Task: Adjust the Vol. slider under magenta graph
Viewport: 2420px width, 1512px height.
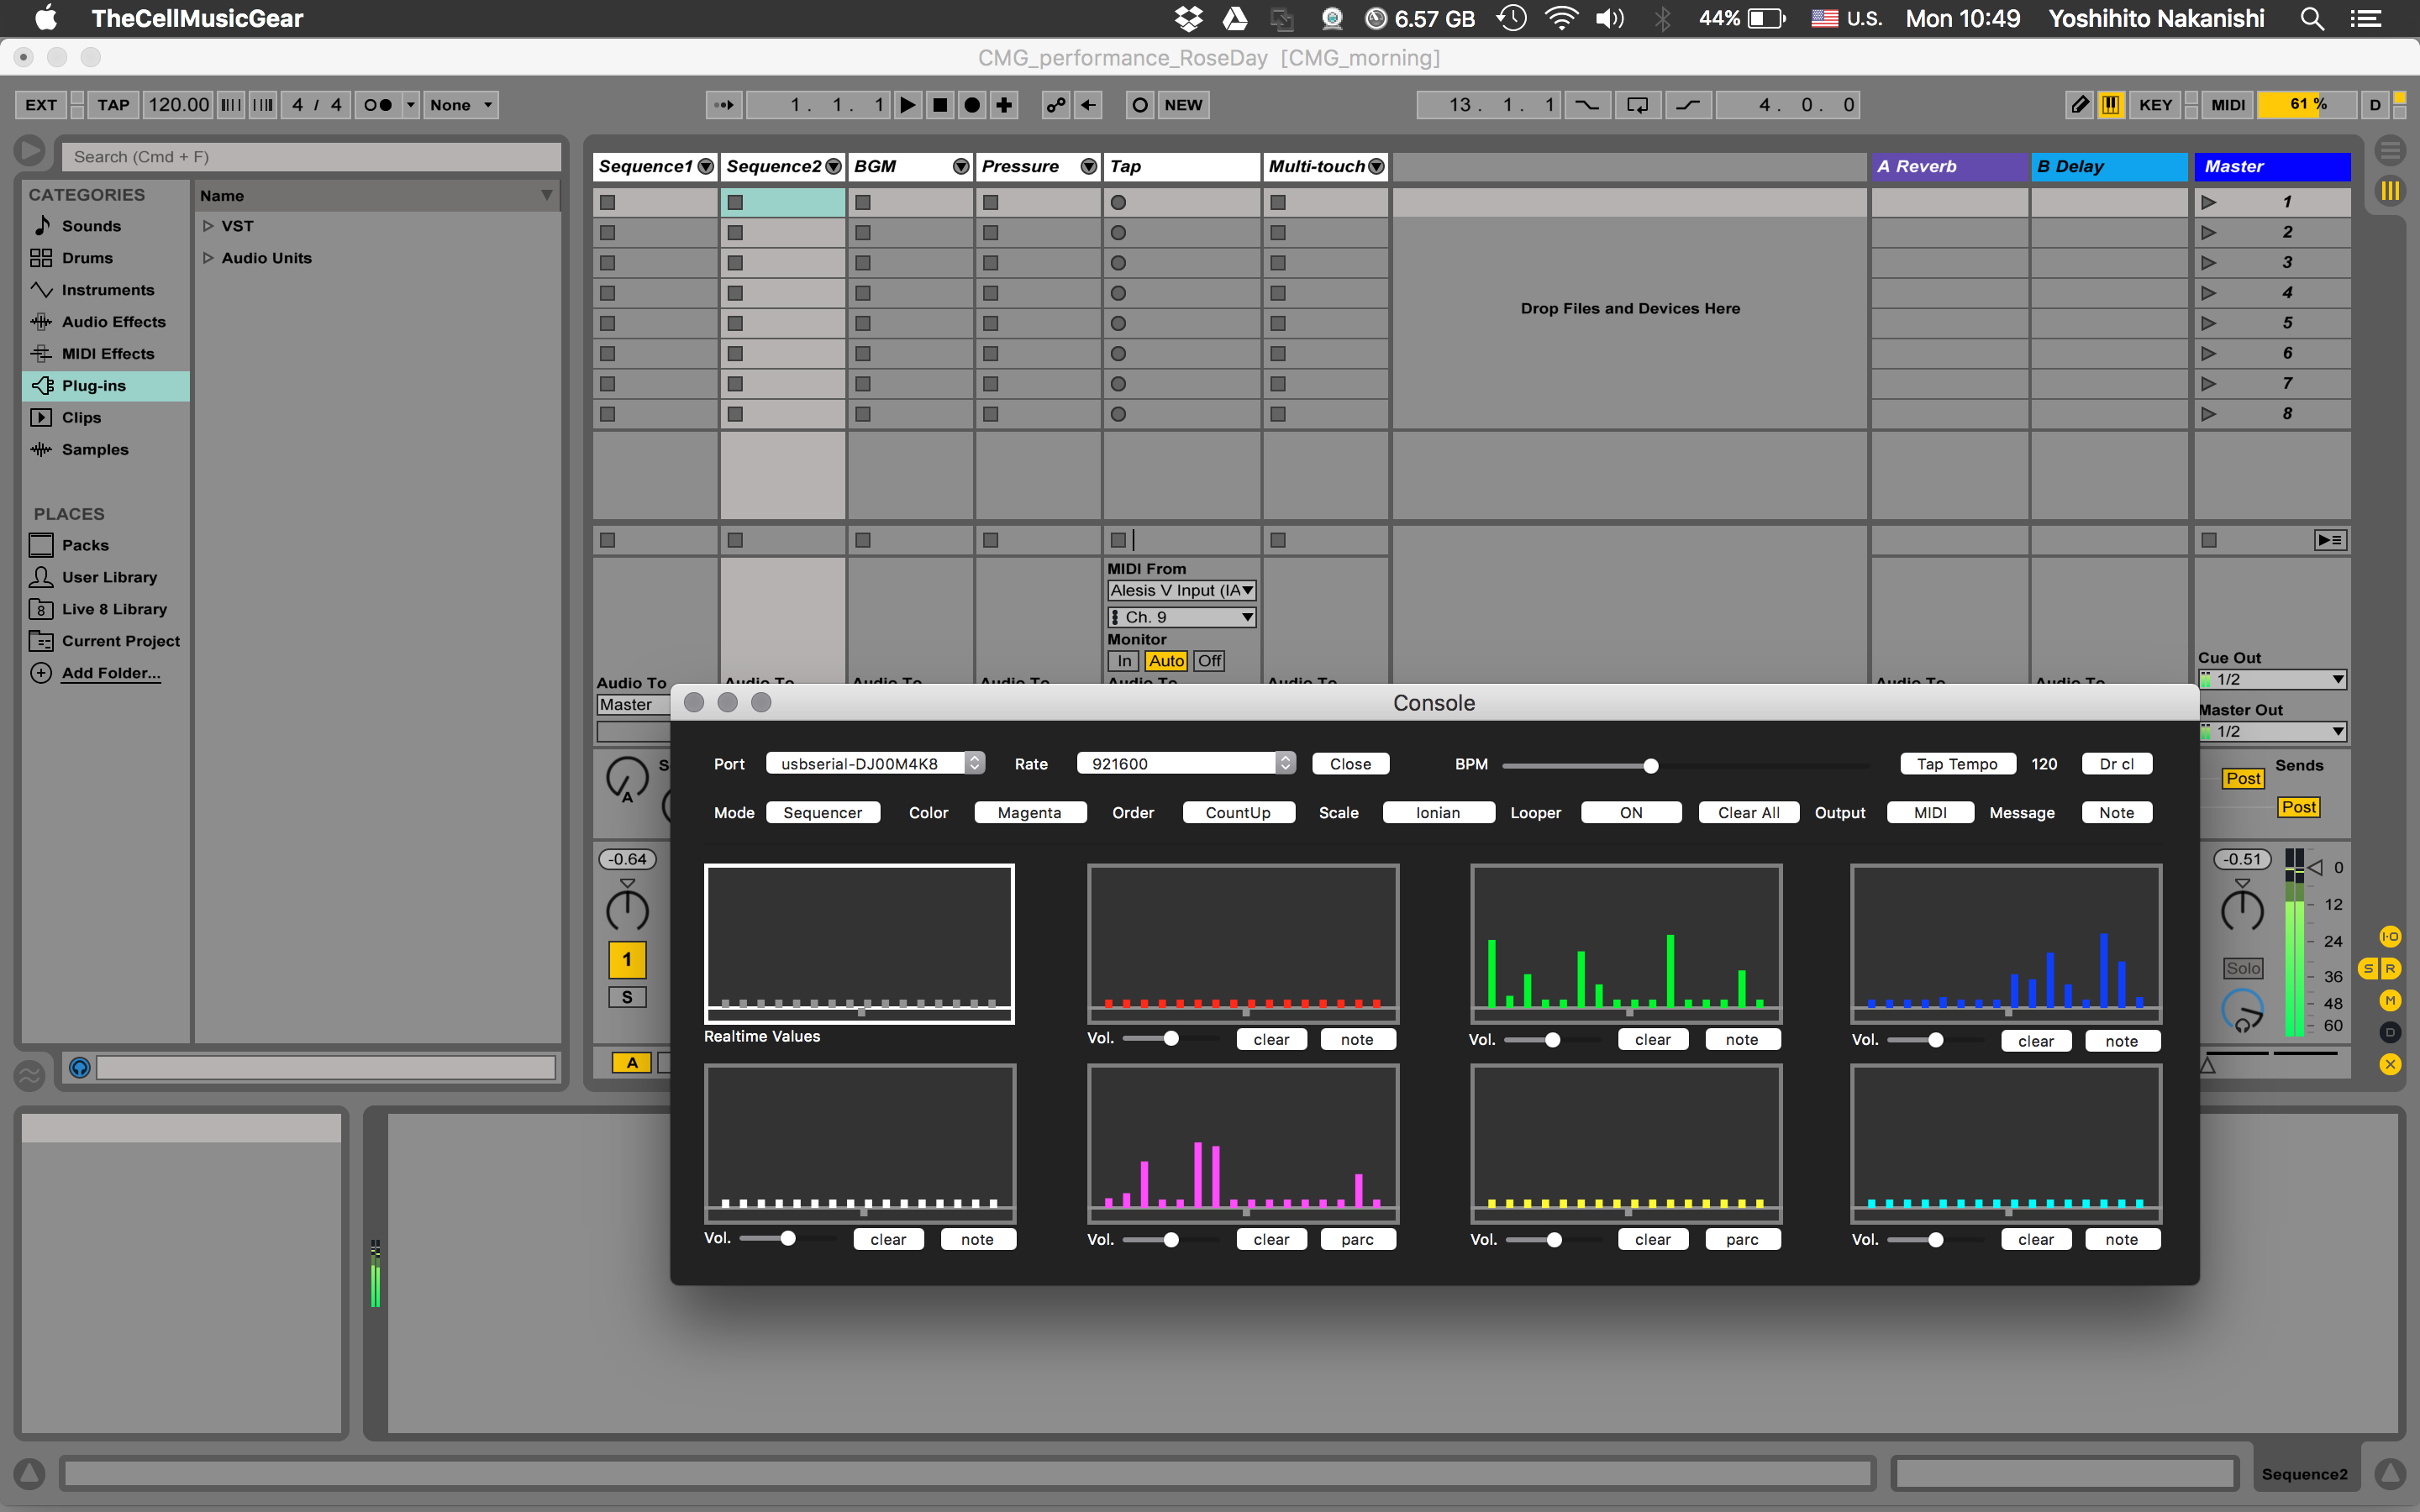Action: tap(1170, 1240)
